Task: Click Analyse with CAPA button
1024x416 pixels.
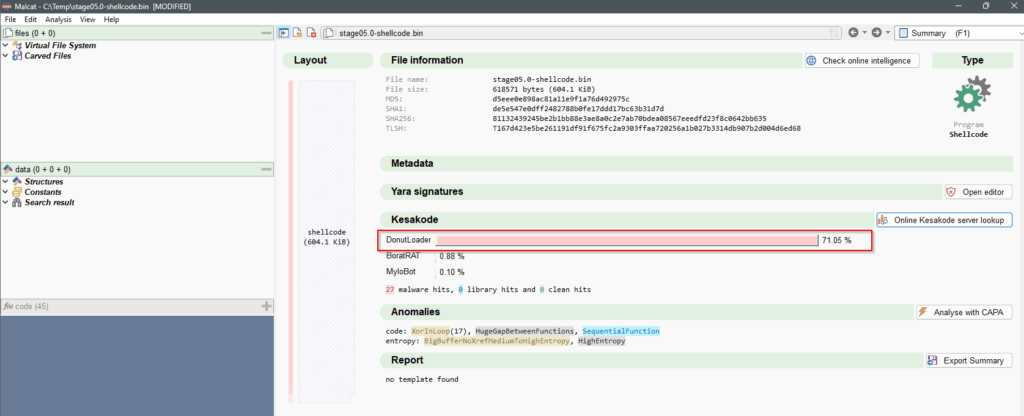Action: [x=964, y=312]
